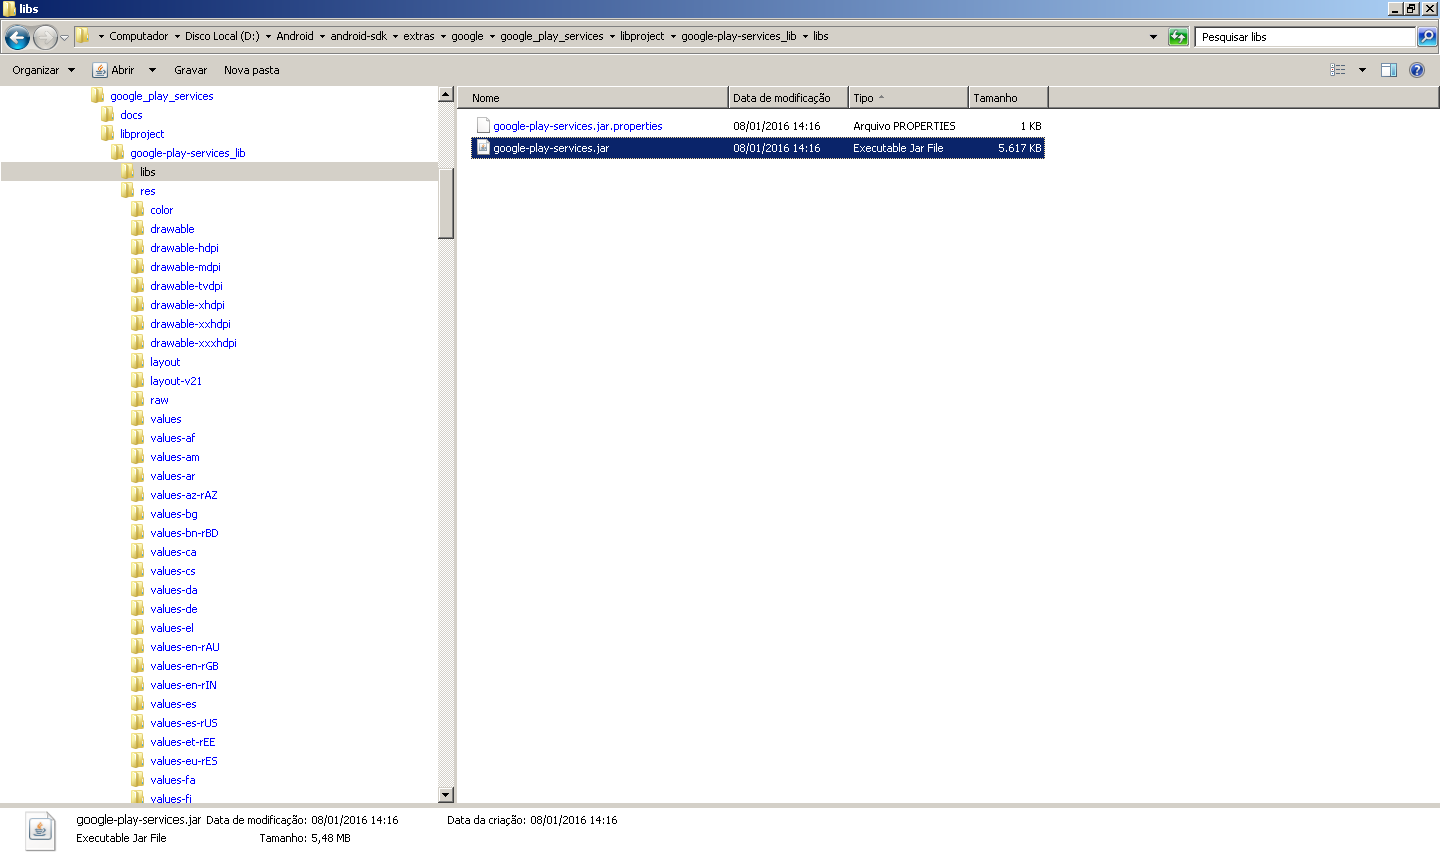Select the google_play_services tree folder

162,96
